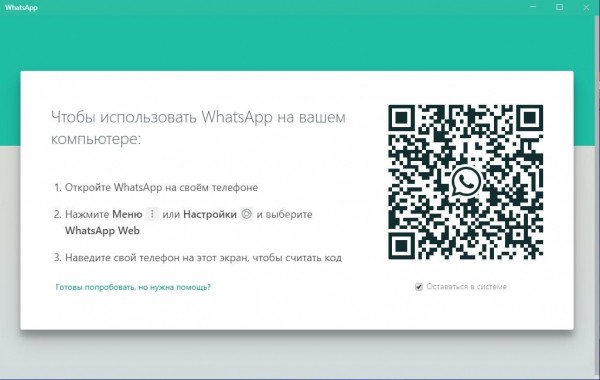Click the heading 'Чтобы использовать WhatsApp на вашем компьютере:'
600x380 pixels.
[x=198, y=127]
